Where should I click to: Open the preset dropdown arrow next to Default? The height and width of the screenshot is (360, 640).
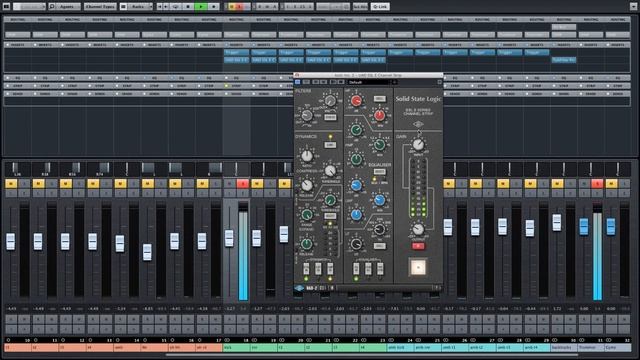click(394, 82)
